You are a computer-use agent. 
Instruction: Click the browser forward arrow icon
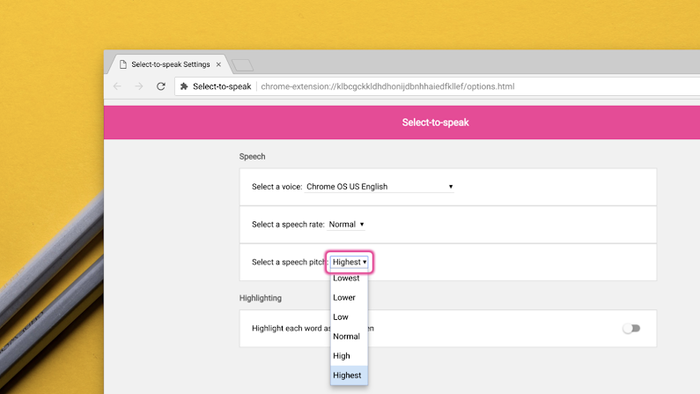click(x=139, y=87)
